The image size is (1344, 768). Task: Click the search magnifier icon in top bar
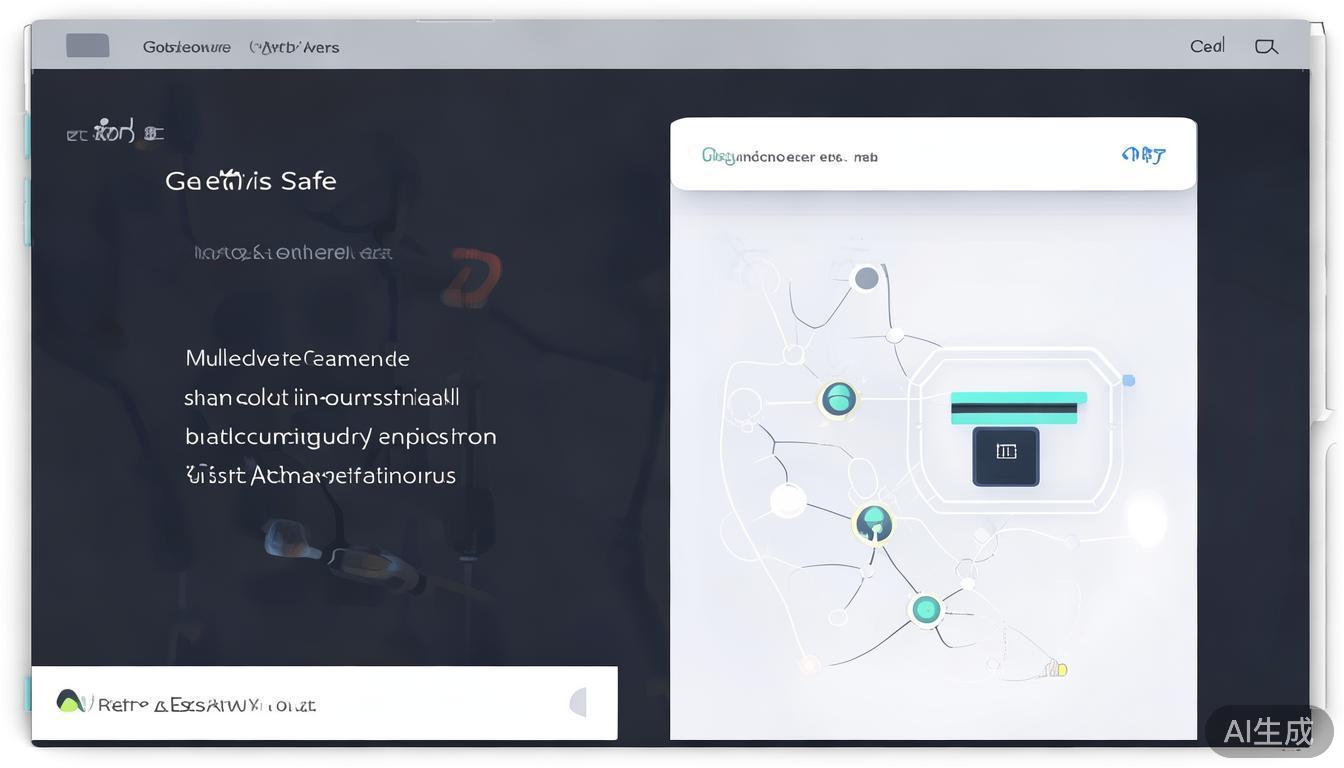(1266, 47)
